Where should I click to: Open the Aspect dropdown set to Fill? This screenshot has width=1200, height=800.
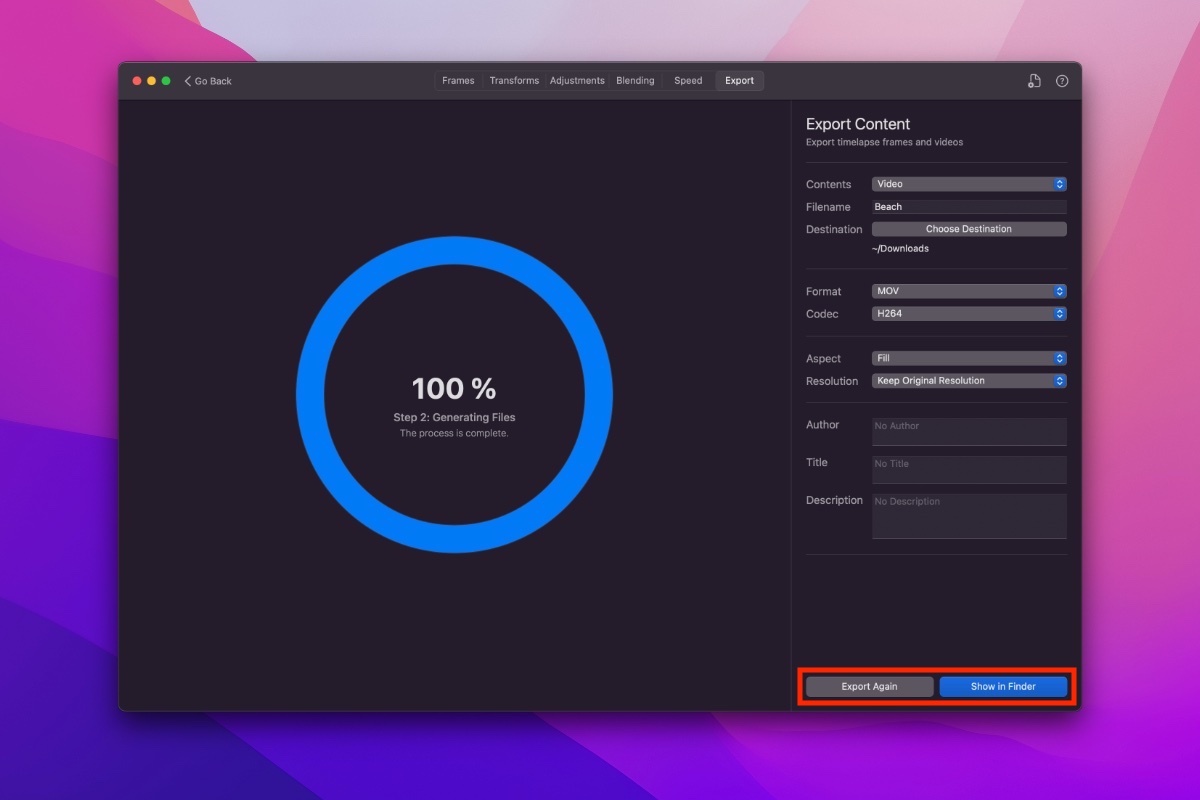pos(969,358)
